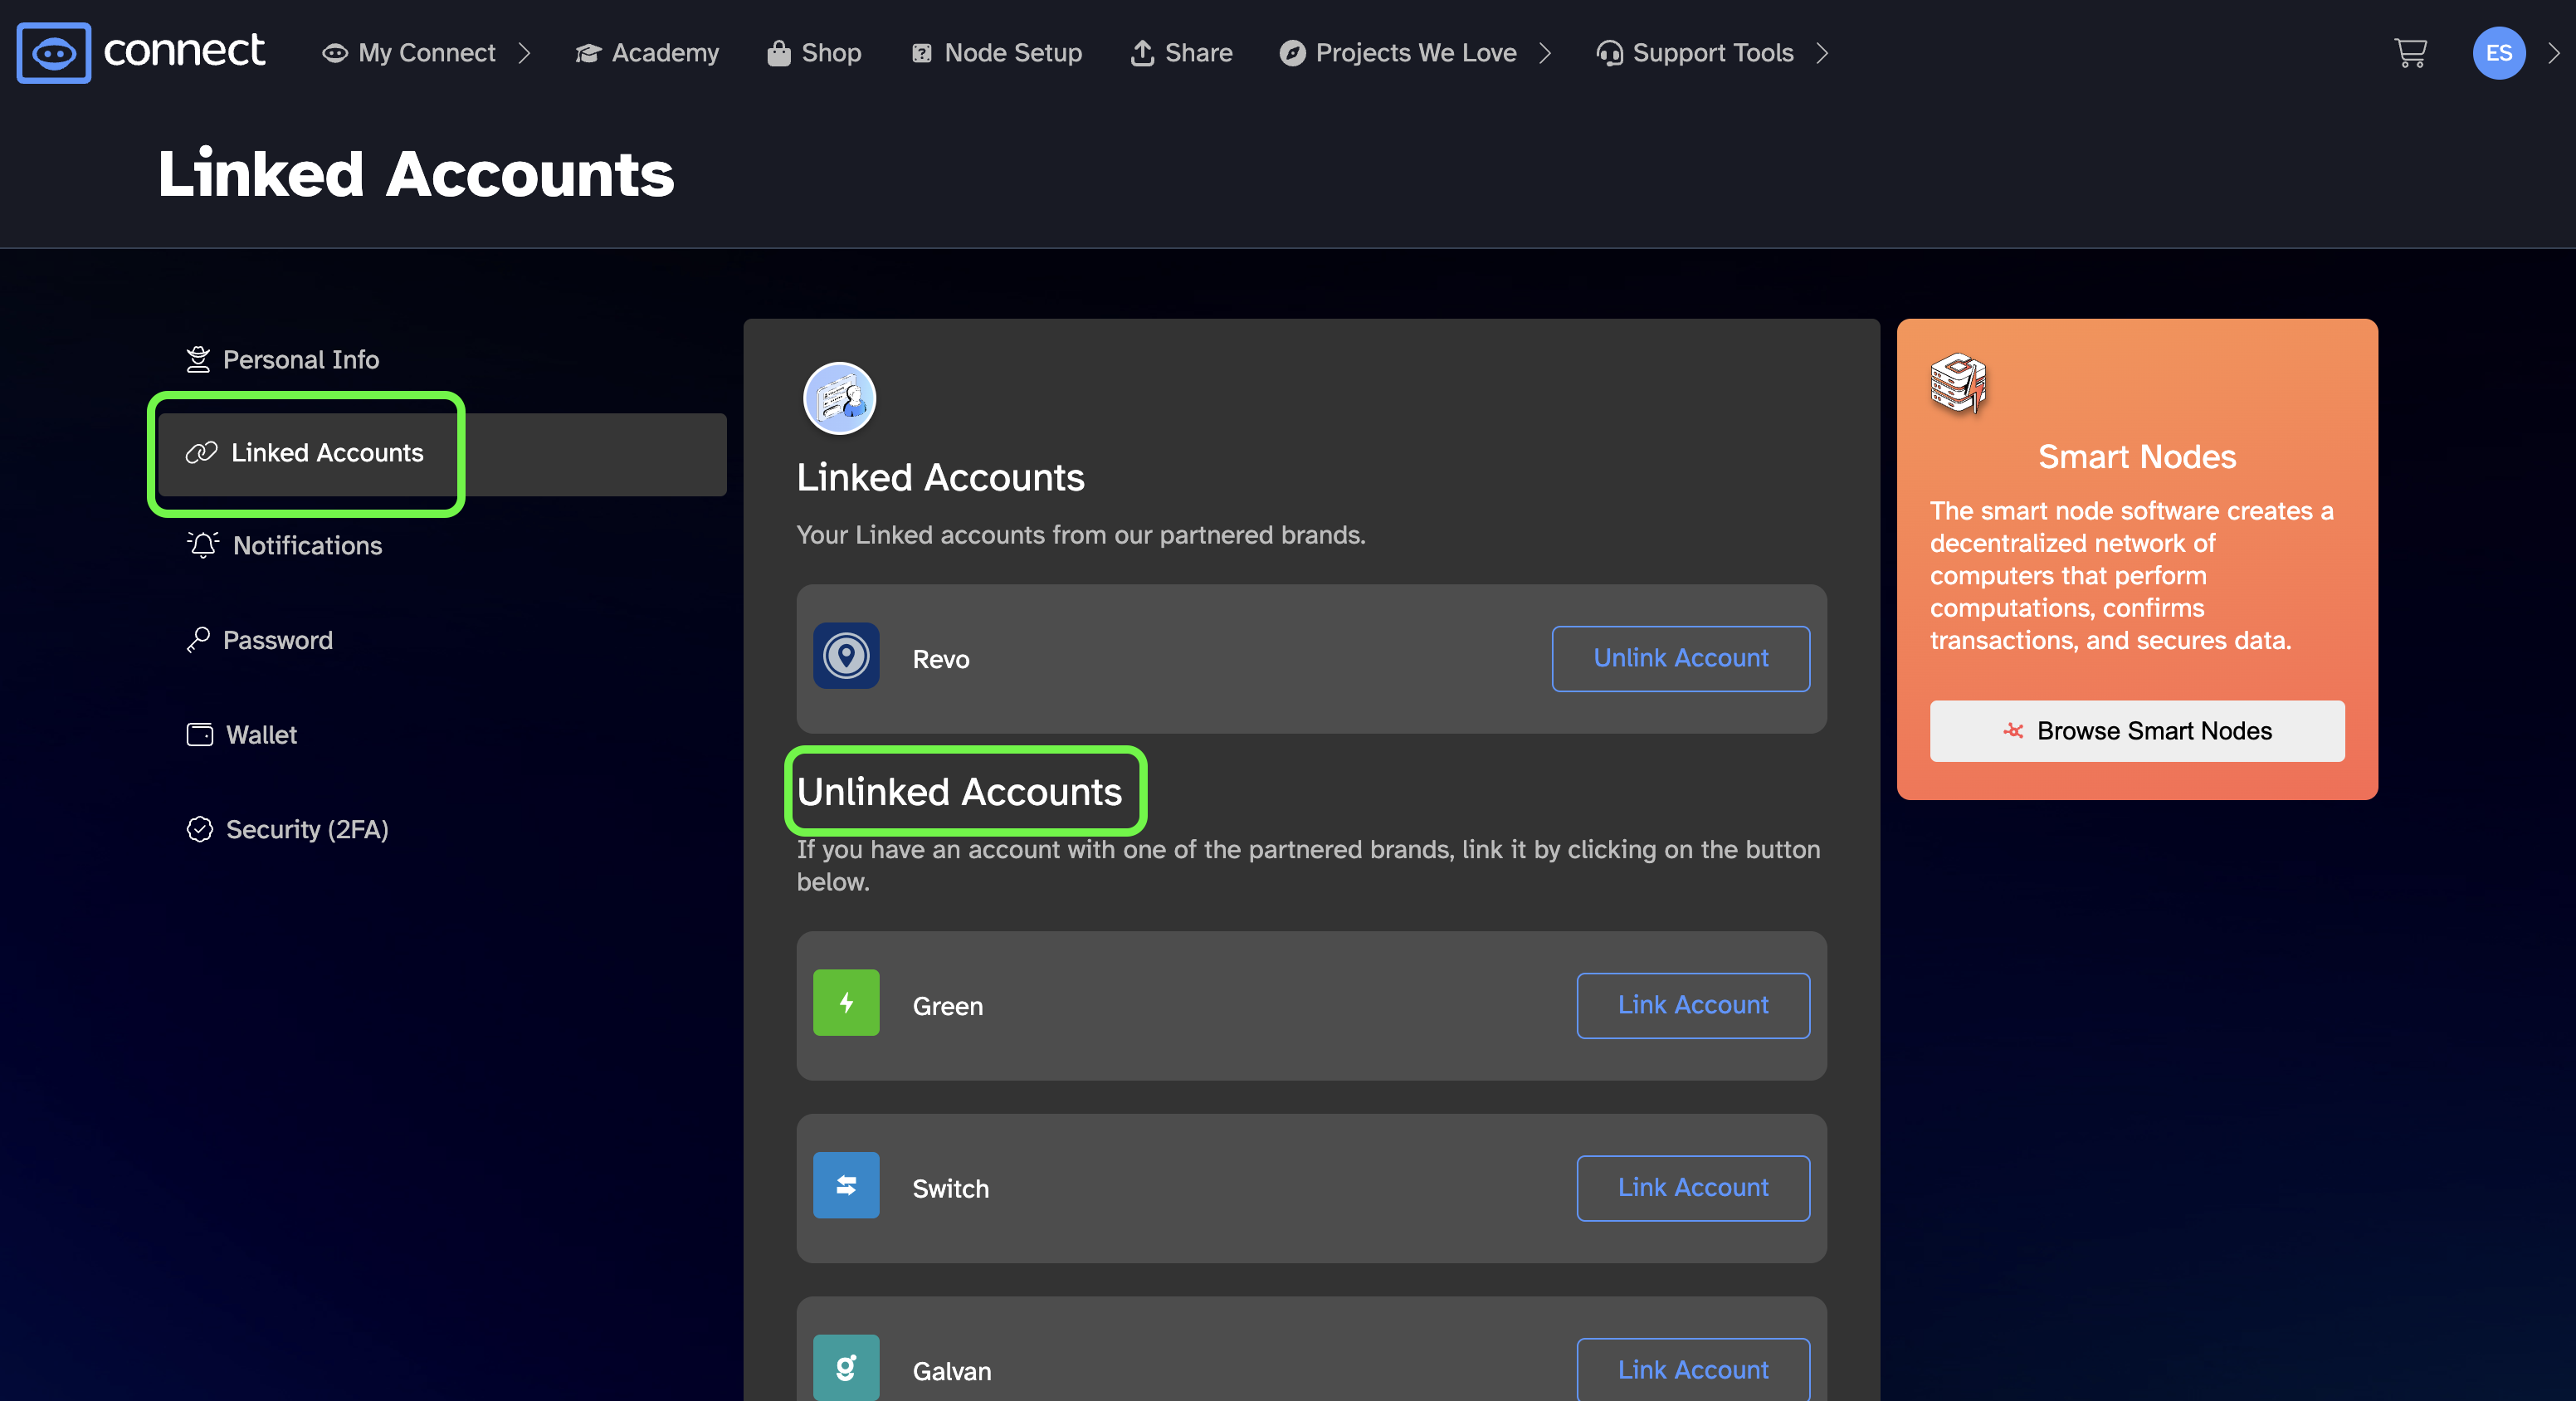Image resolution: width=2576 pixels, height=1401 pixels.
Task: Click the My Connect eye icon
Action: pos(334,53)
